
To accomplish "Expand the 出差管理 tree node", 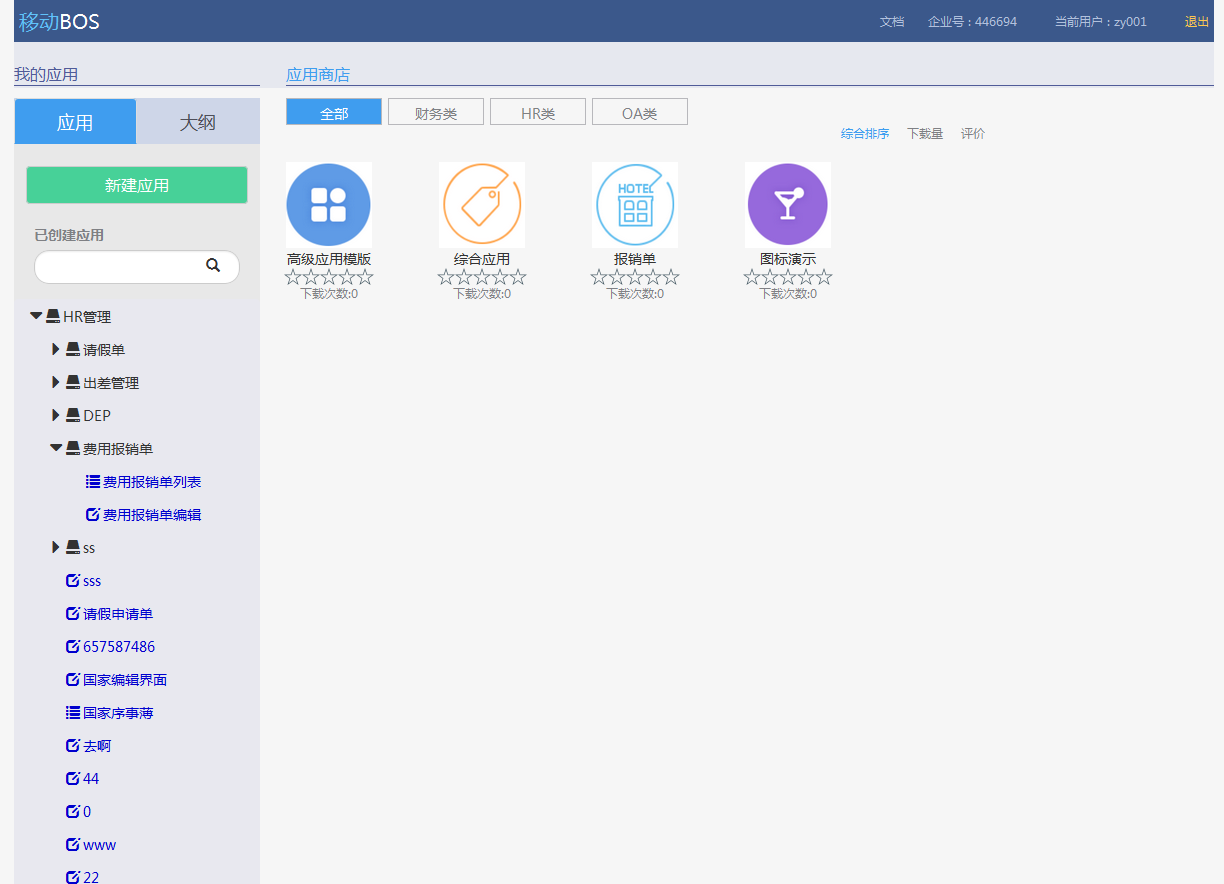I will pyautogui.click(x=56, y=383).
